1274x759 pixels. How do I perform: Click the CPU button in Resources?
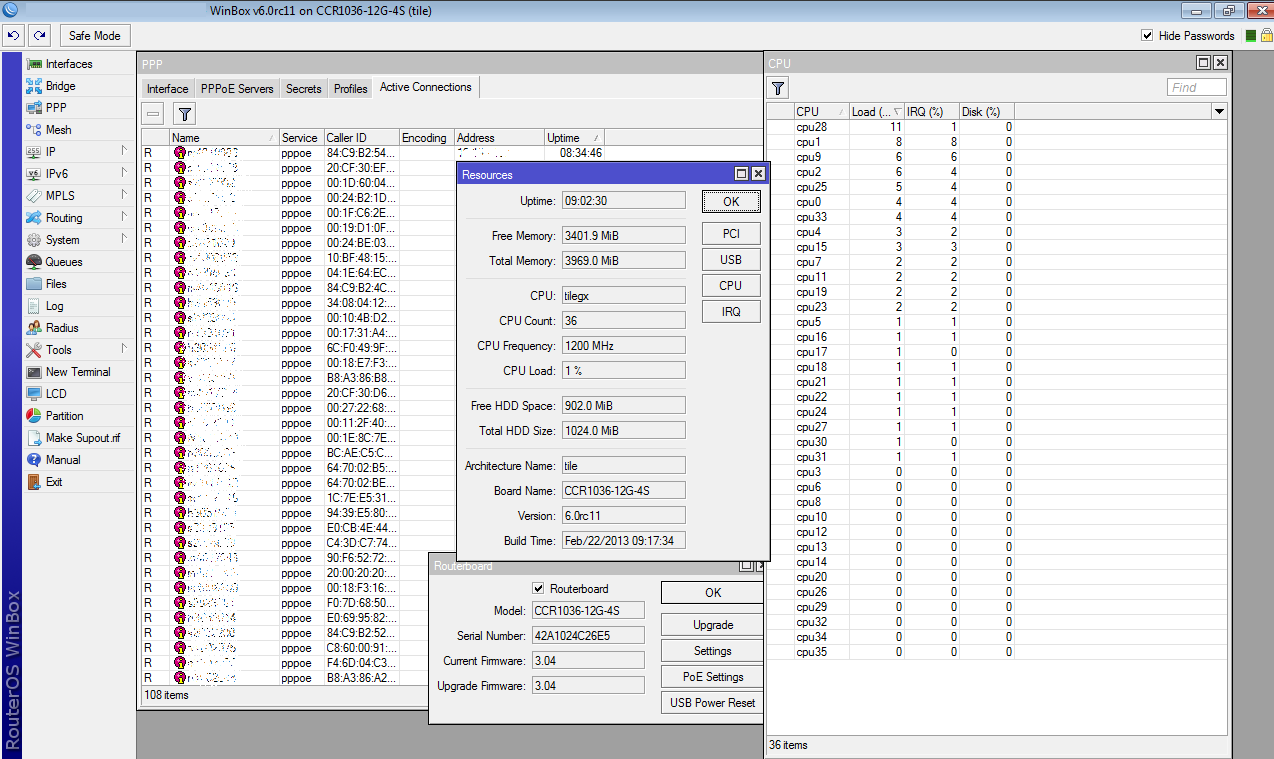pyautogui.click(x=731, y=285)
